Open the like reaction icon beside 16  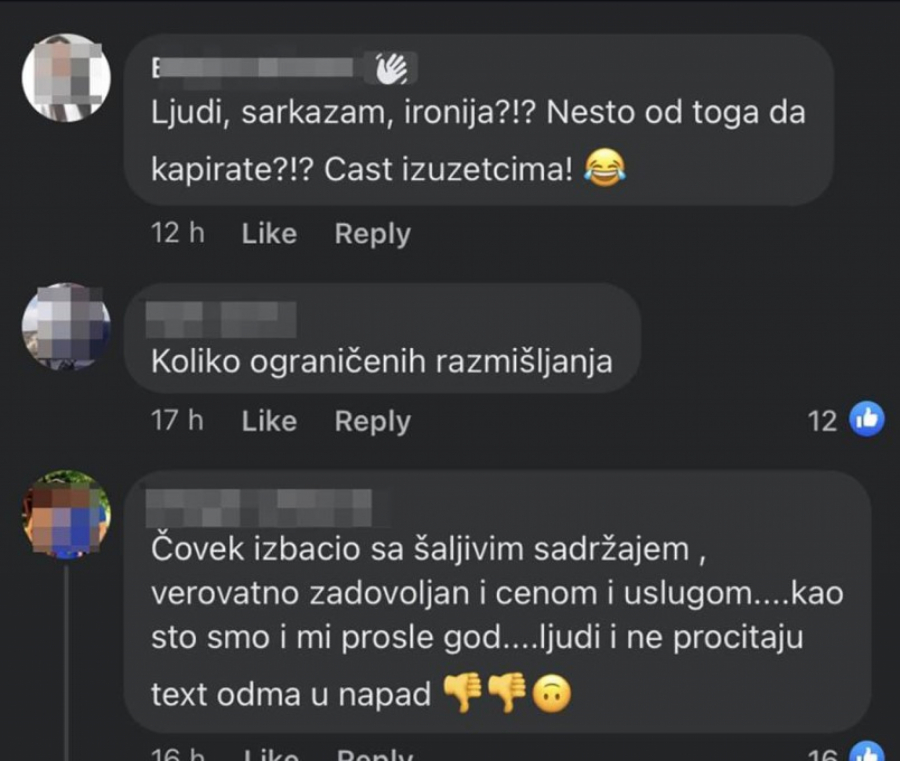pyautogui.click(x=867, y=752)
